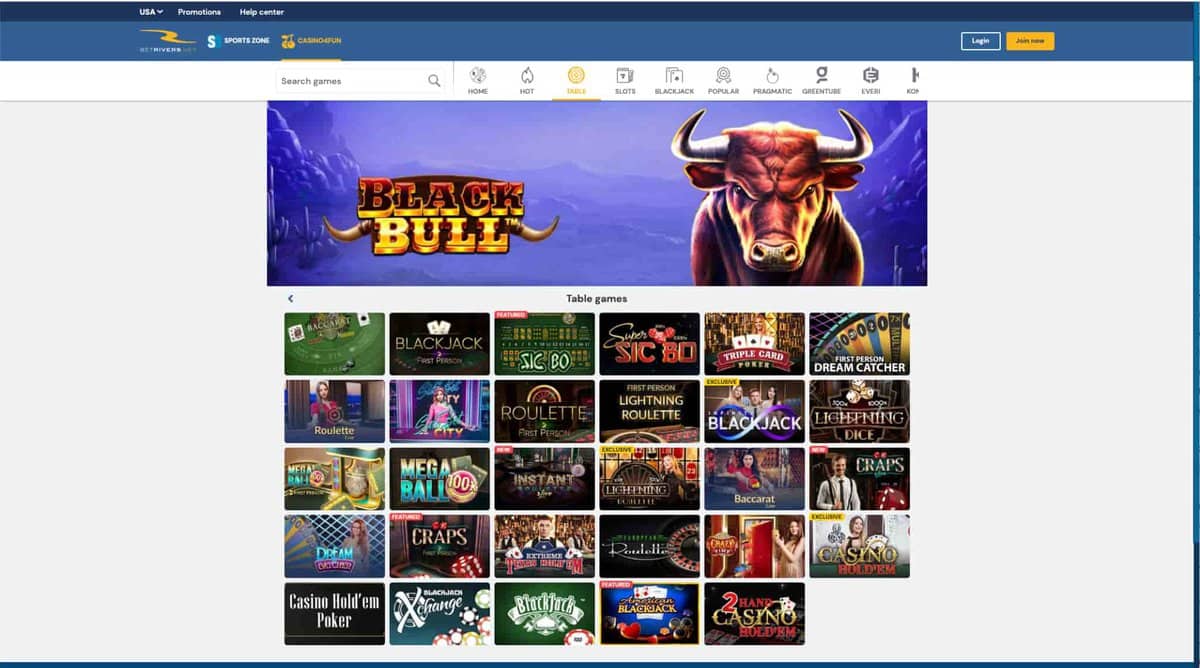The width and height of the screenshot is (1200, 668).
Task: Open Instant Roulette game
Action: coord(544,479)
